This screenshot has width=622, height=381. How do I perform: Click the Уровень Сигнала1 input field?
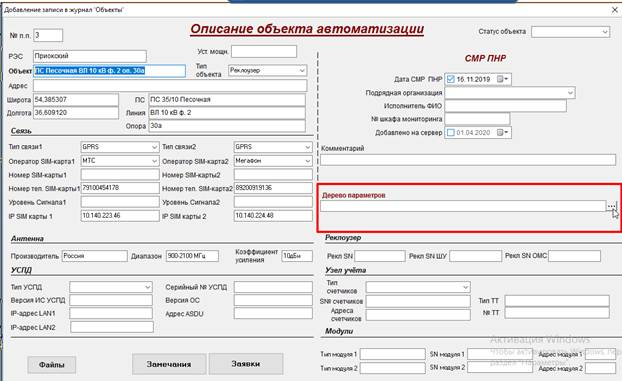click(120, 202)
